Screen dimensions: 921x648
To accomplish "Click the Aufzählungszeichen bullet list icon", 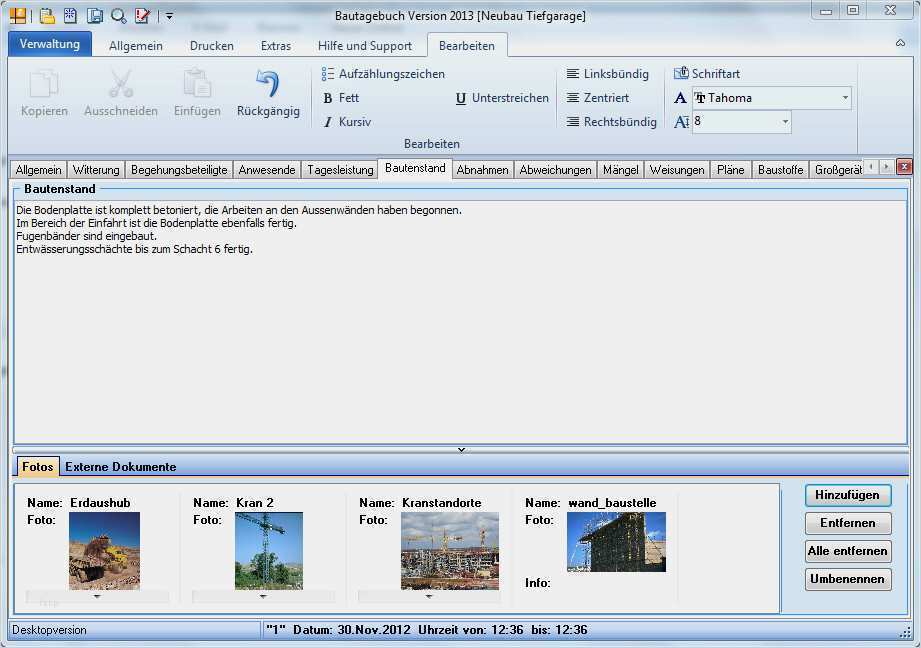I will (x=328, y=74).
